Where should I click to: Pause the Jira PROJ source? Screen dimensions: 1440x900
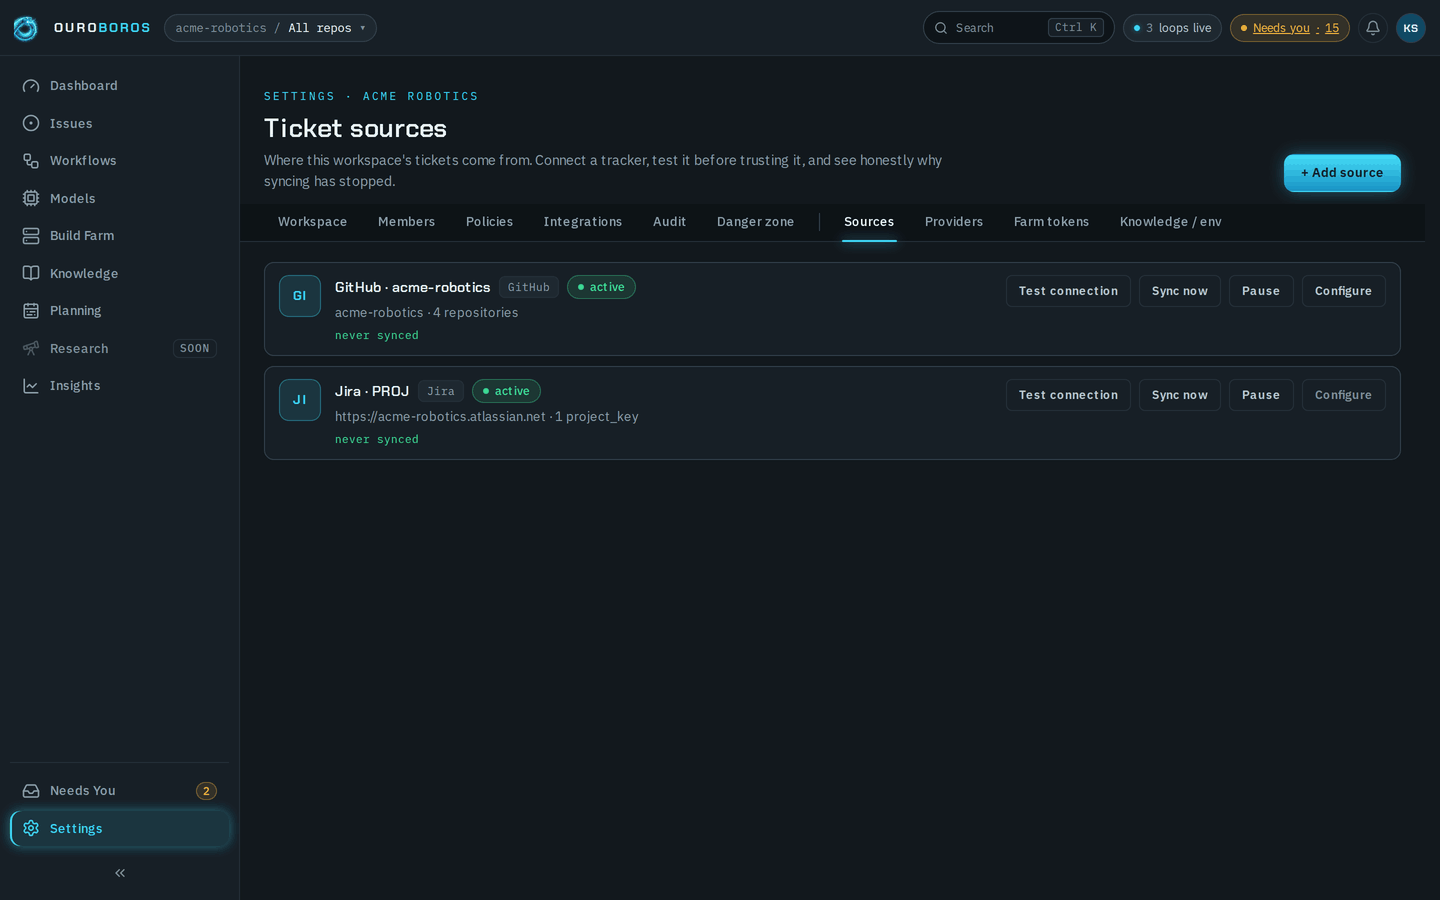[x=1261, y=395]
